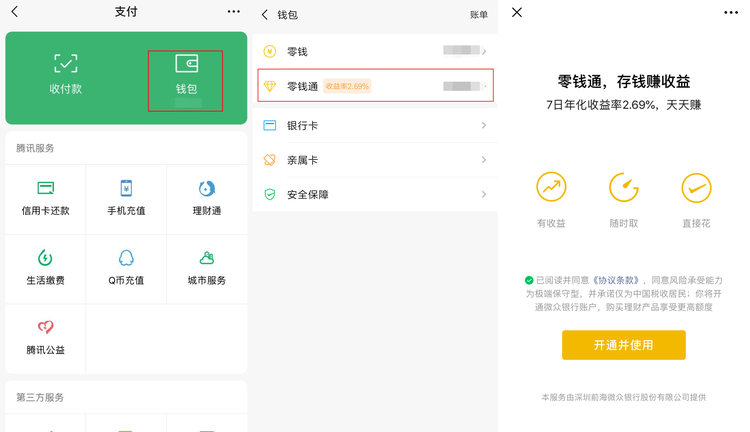The image size is (750, 432).
Task: Click the 随时取 feature icon
Action: [x=624, y=187]
